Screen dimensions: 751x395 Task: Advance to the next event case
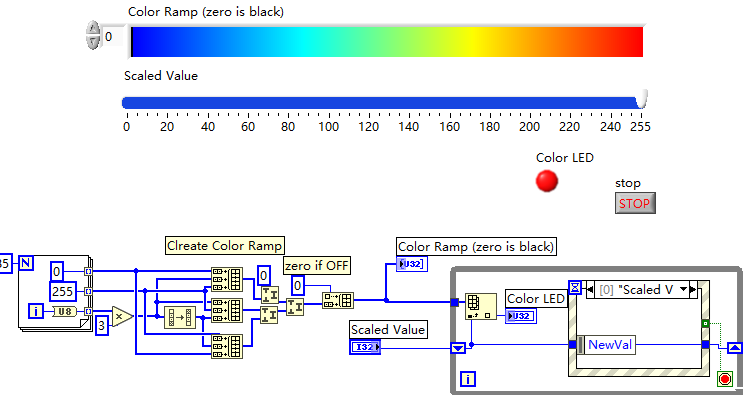693,289
